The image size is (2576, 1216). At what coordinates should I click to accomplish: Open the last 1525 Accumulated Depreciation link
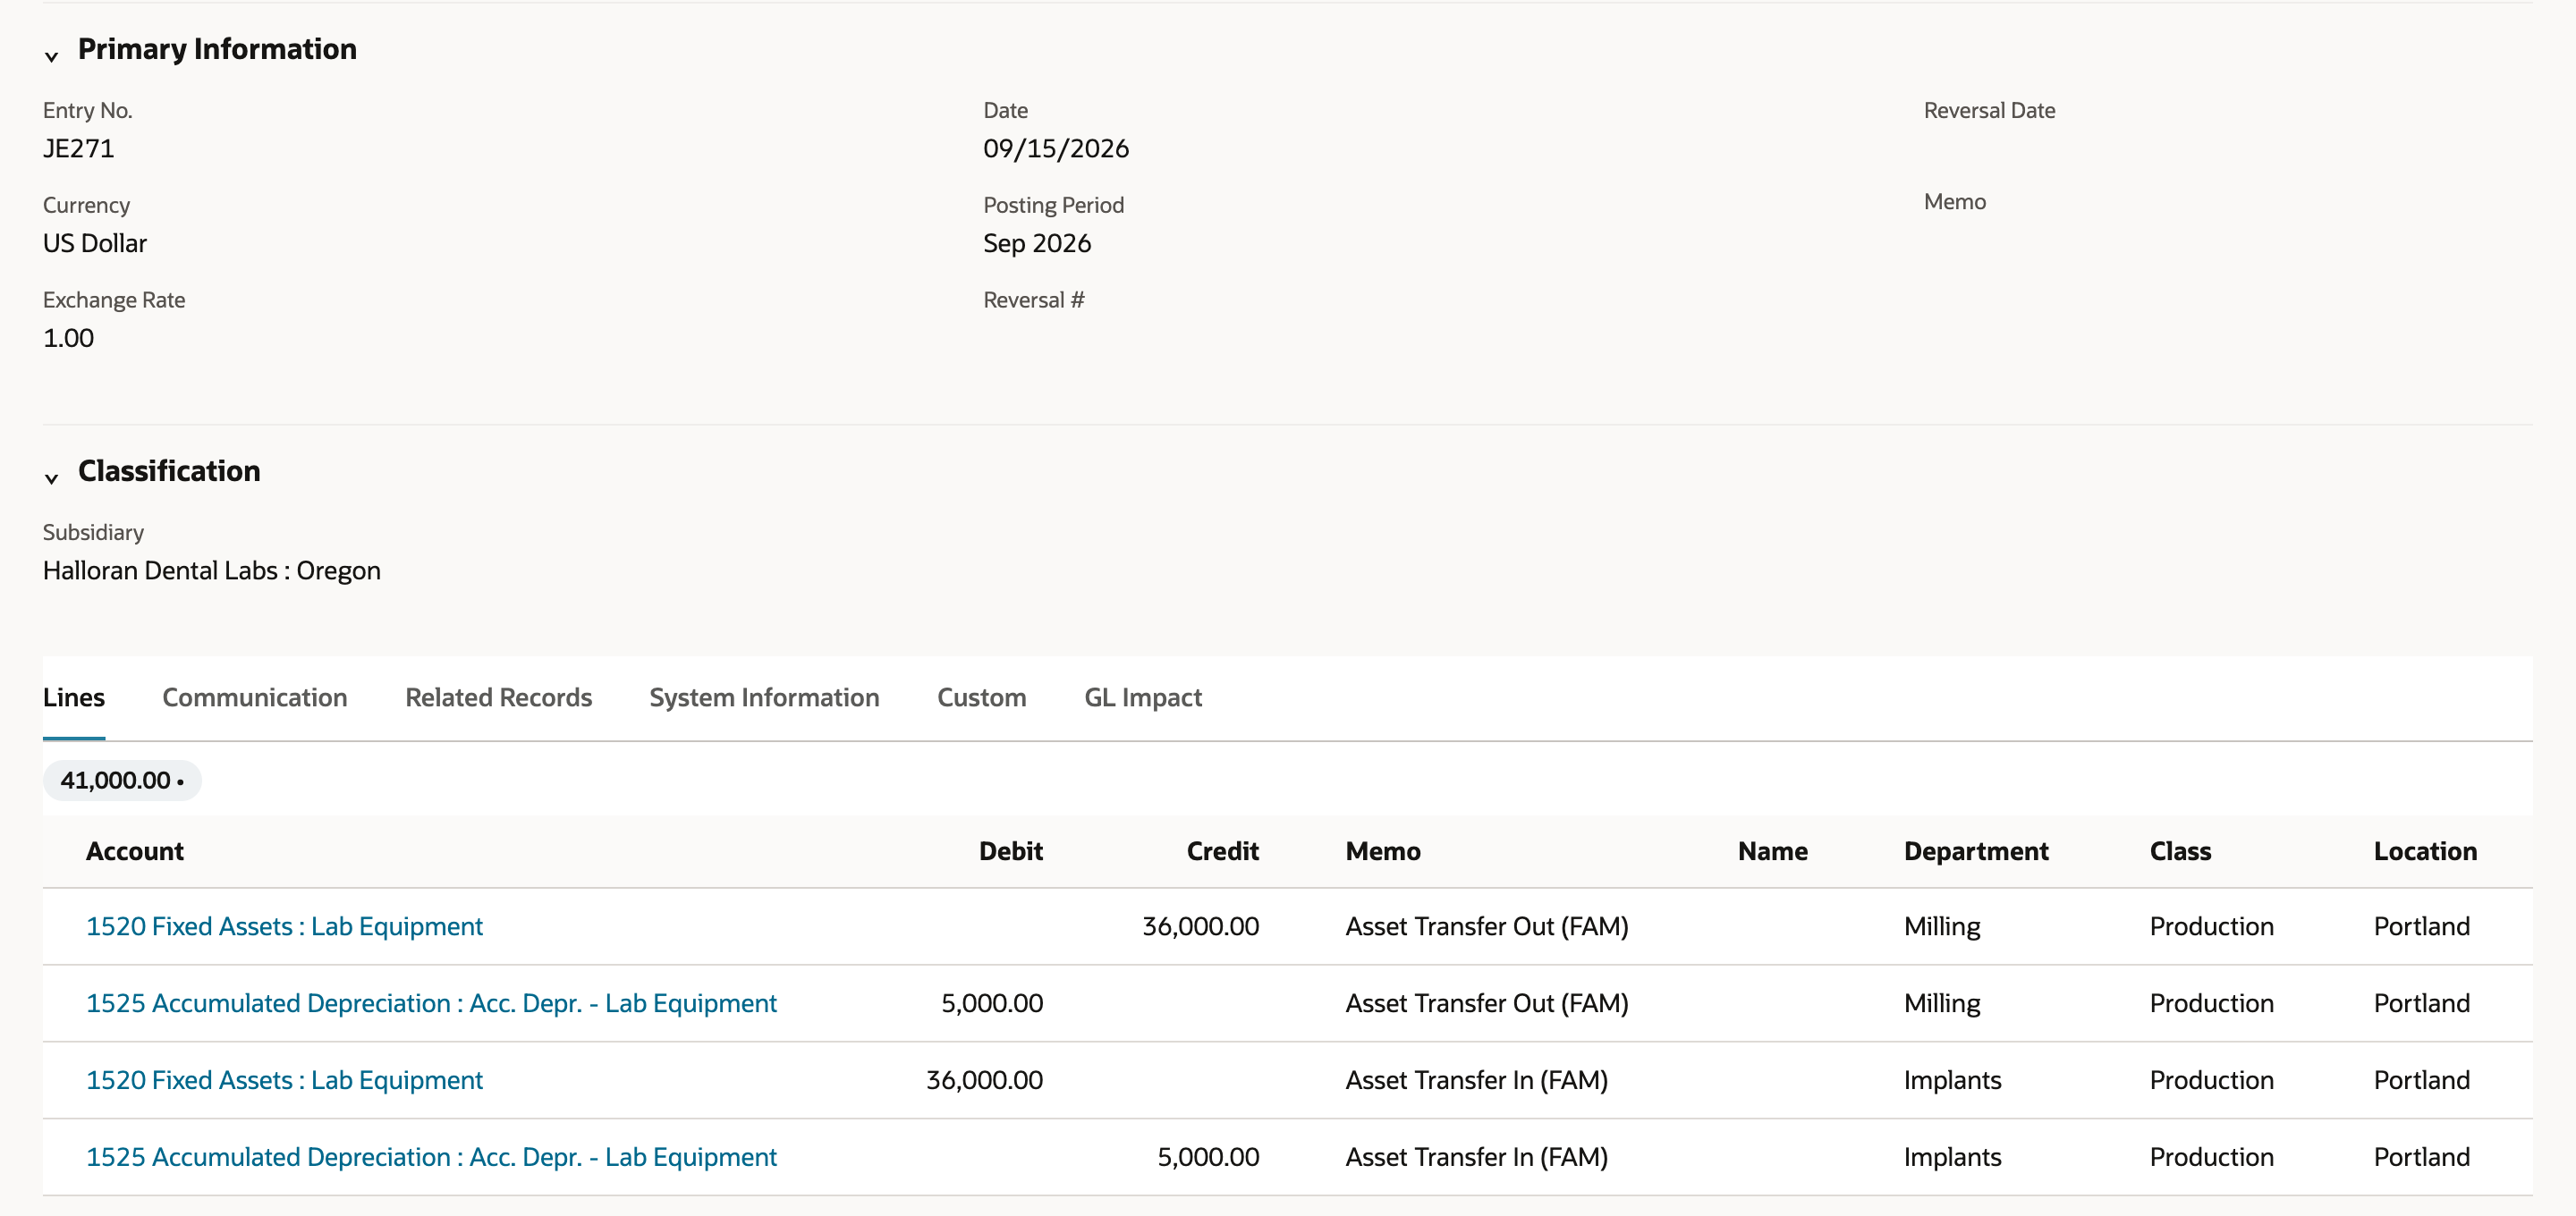[x=431, y=1157]
